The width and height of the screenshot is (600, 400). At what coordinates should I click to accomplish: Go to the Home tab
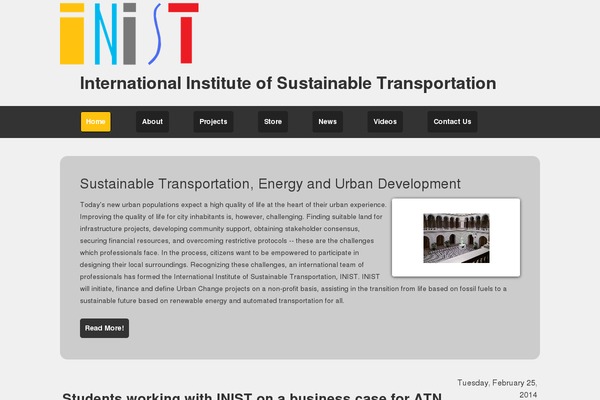tap(96, 122)
